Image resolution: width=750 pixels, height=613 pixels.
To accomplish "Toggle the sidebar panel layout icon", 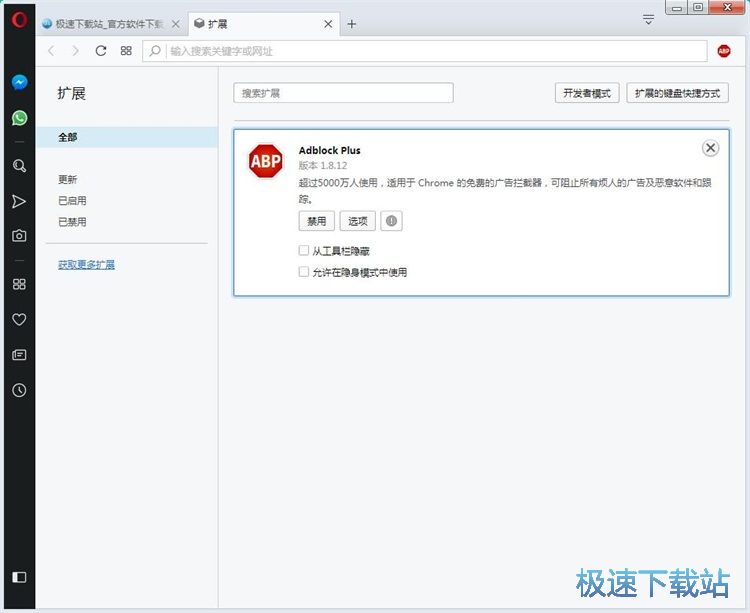I will [19, 577].
